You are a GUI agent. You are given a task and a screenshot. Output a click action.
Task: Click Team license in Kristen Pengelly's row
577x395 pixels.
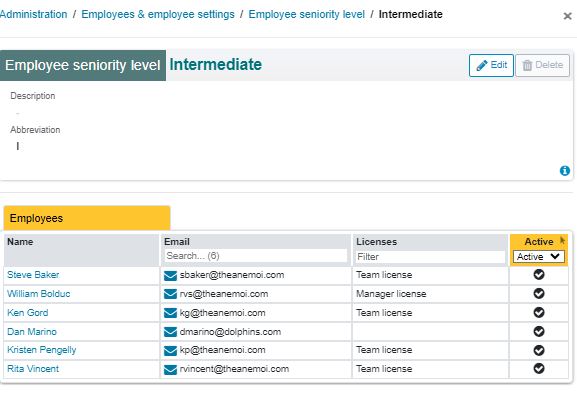pyautogui.click(x=384, y=350)
